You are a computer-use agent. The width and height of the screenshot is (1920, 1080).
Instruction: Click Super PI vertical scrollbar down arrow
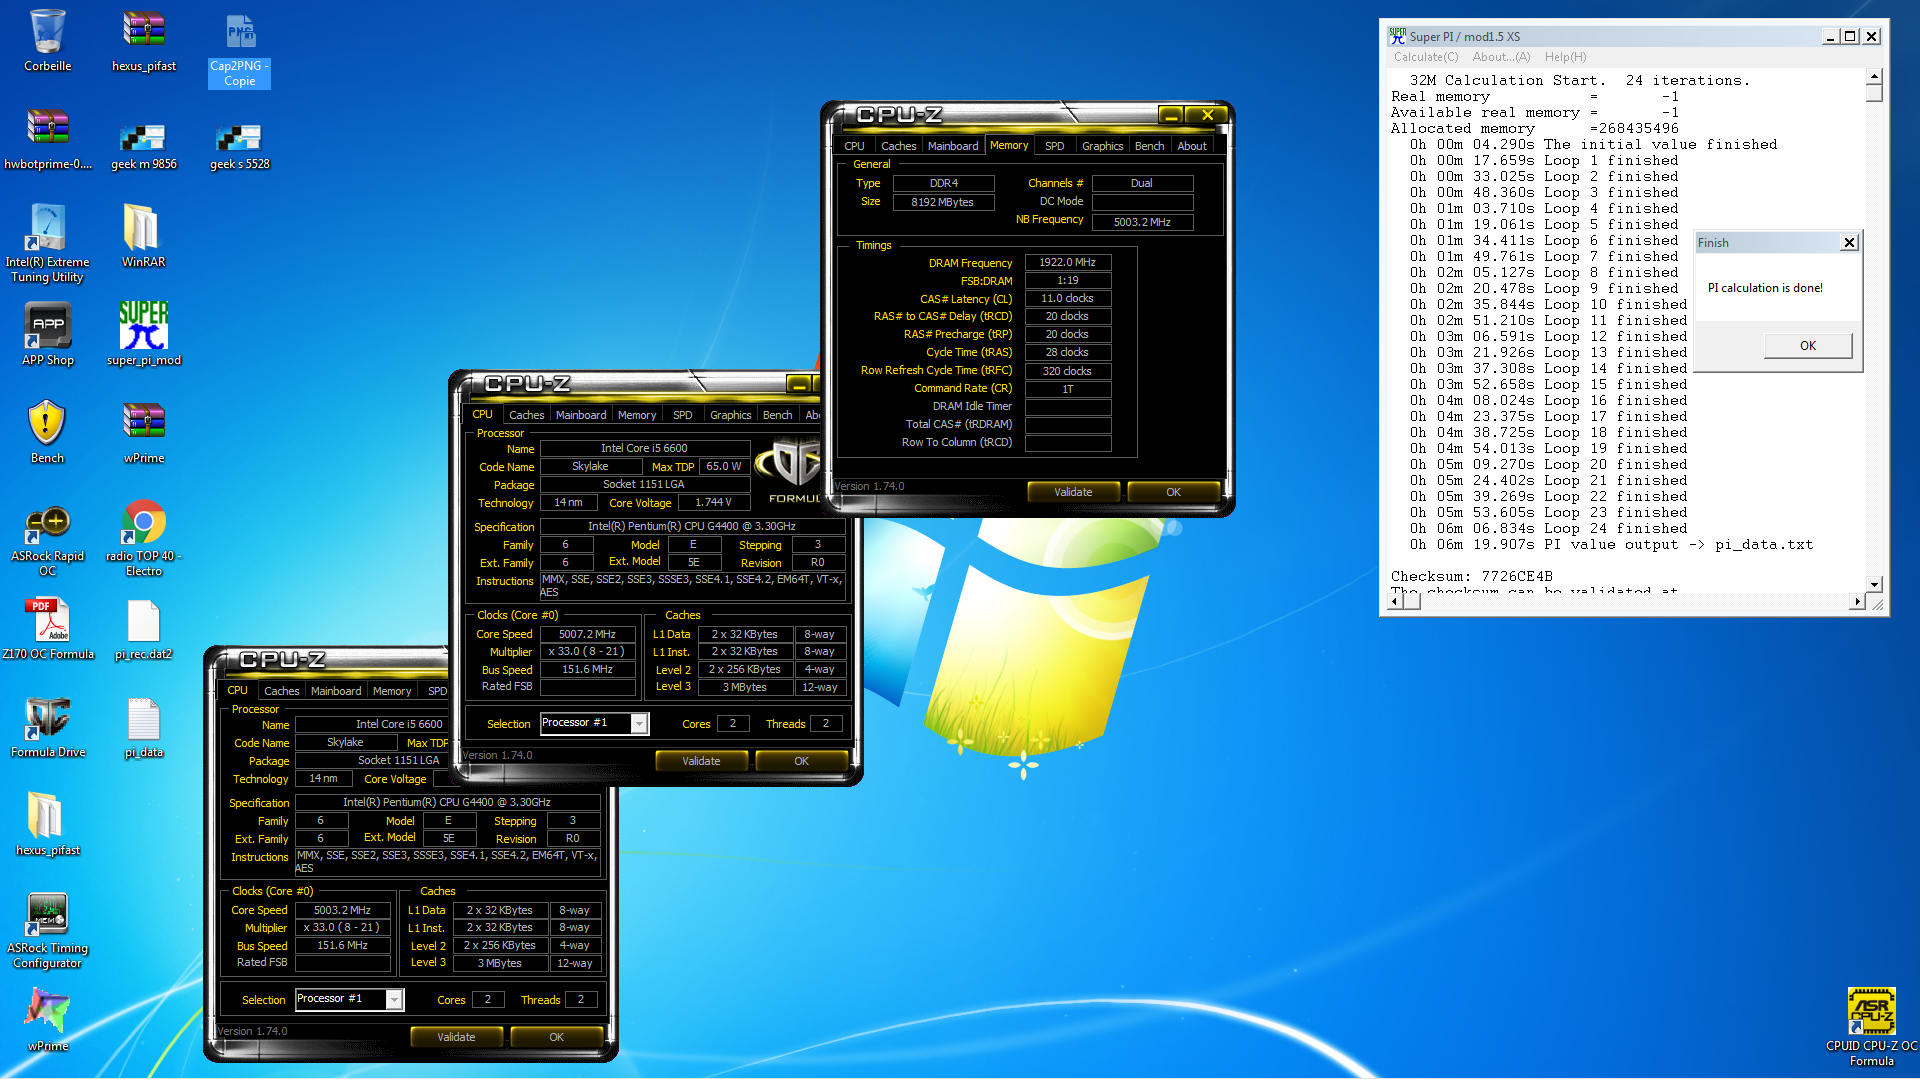coord(1875,584)
